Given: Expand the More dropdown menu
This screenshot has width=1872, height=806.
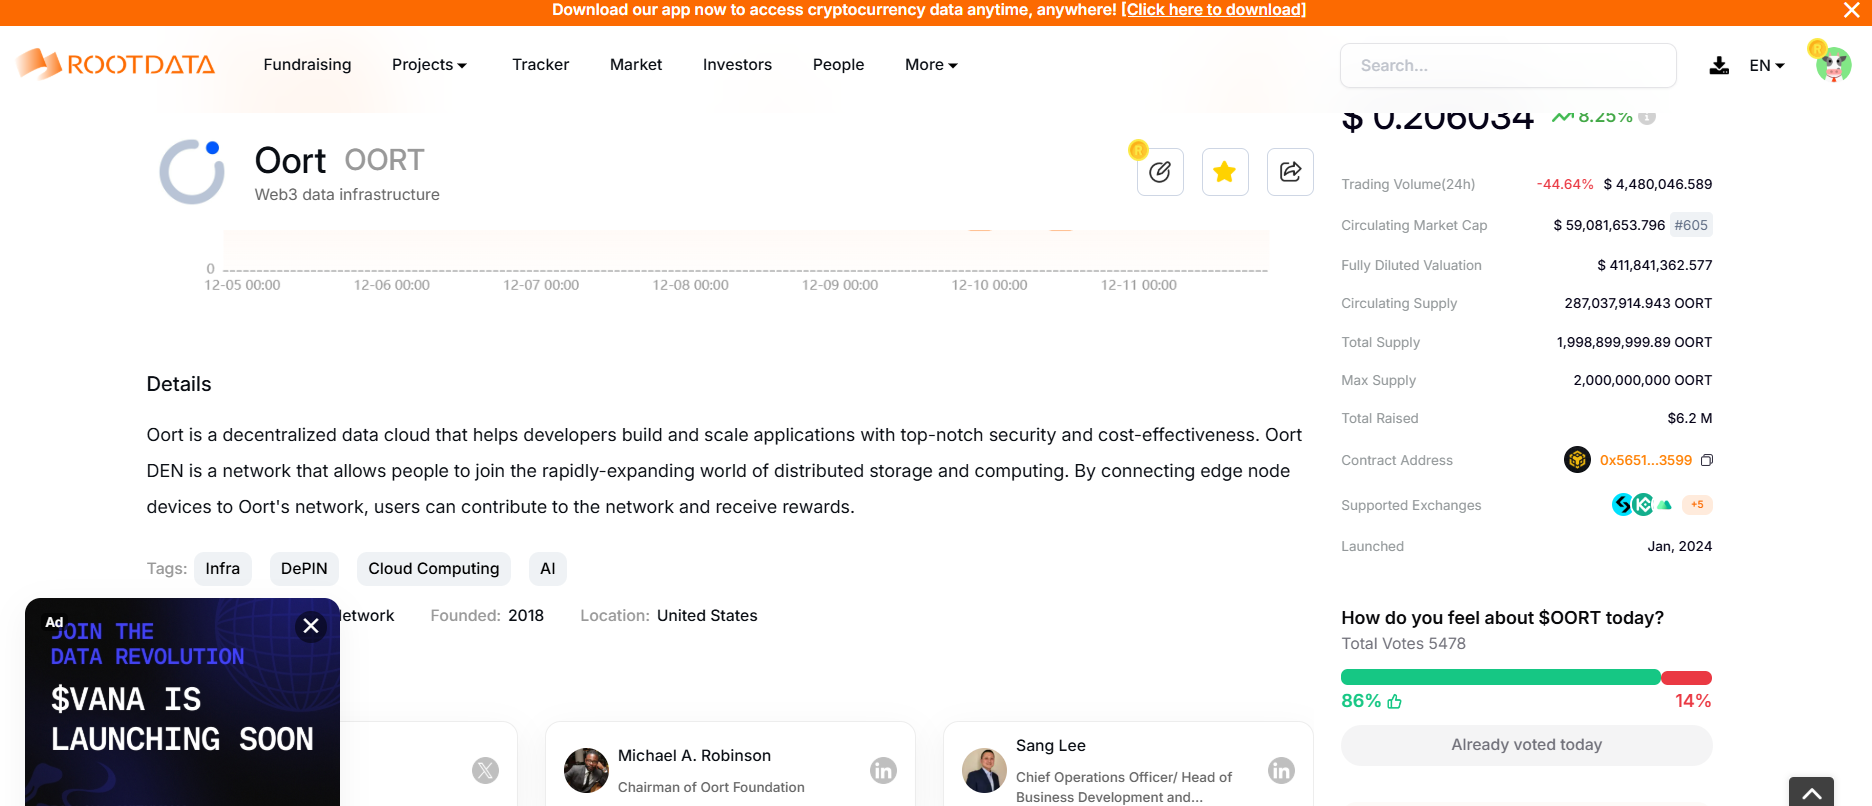Looking at the screenshot, I should tap(931, 65).
